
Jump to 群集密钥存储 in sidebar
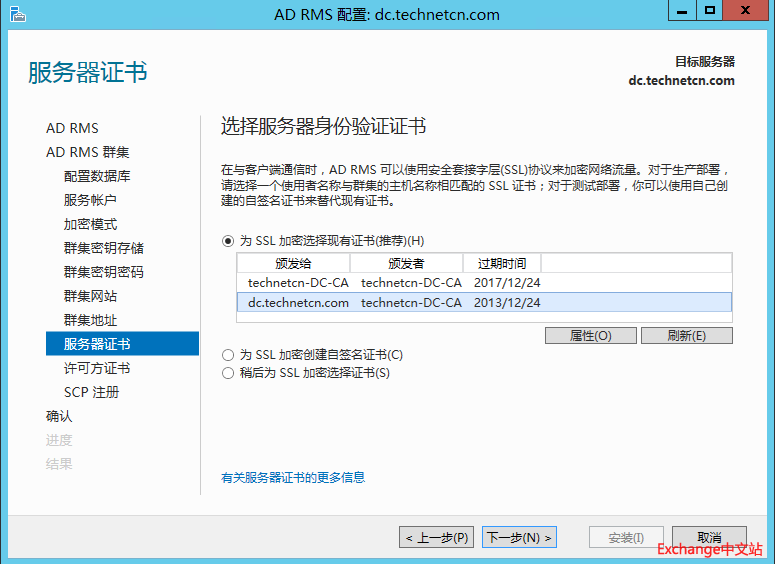coord(104,248)
